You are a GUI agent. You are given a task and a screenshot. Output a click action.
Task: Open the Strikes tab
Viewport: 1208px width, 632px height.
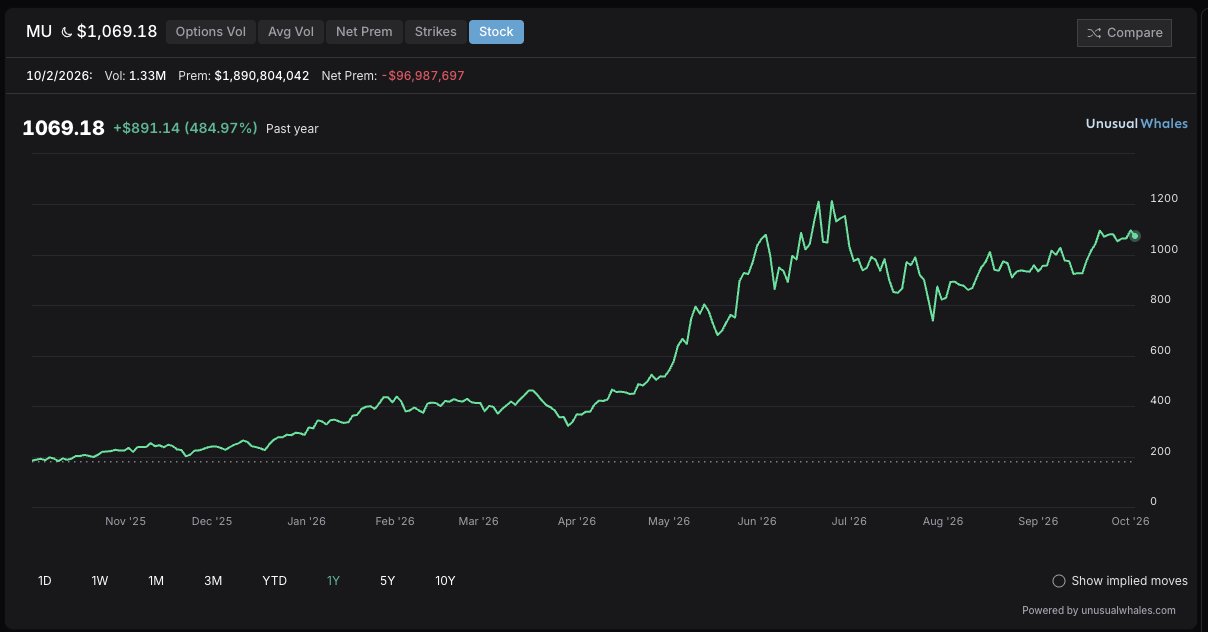pos(435,32)
